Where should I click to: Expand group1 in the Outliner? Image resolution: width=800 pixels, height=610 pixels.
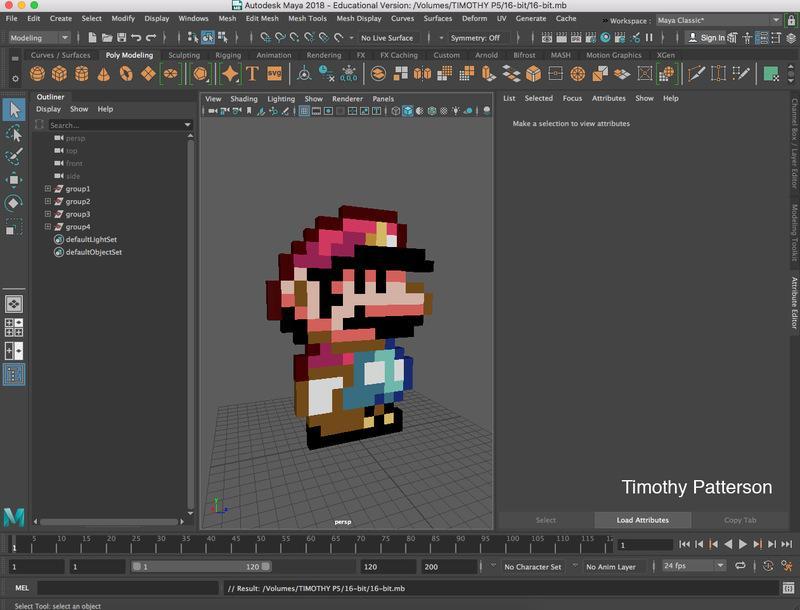point(47,189)
